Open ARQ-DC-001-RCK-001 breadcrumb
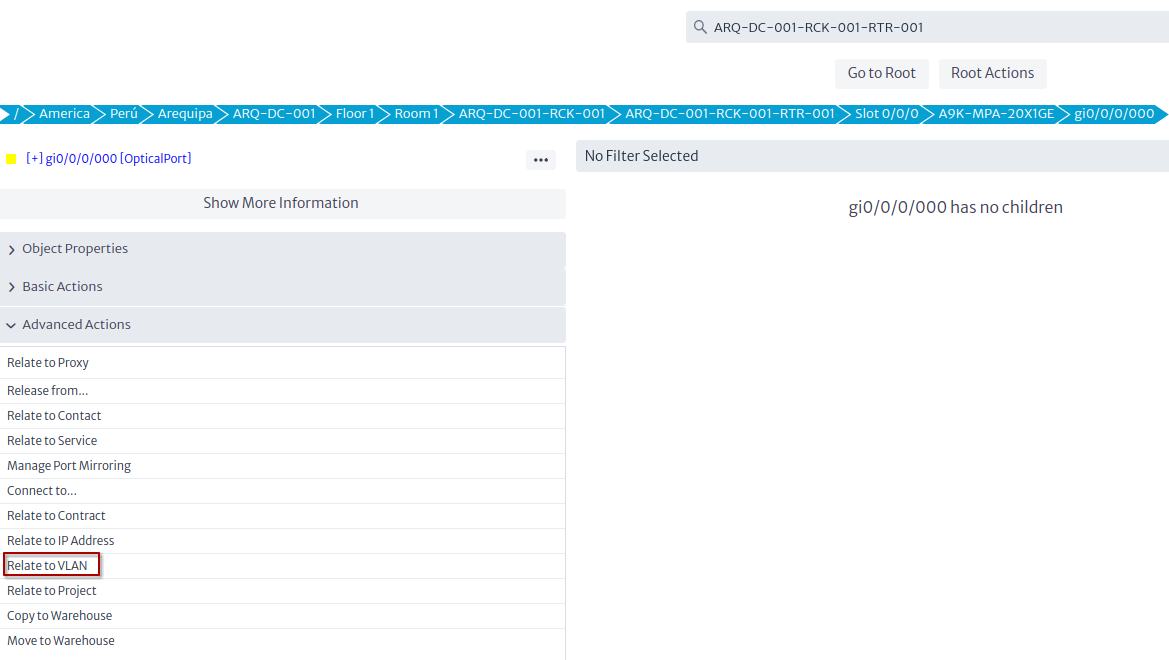This screenshot has width=1169, height=660. pyautogui.click(x=532, y=114)
